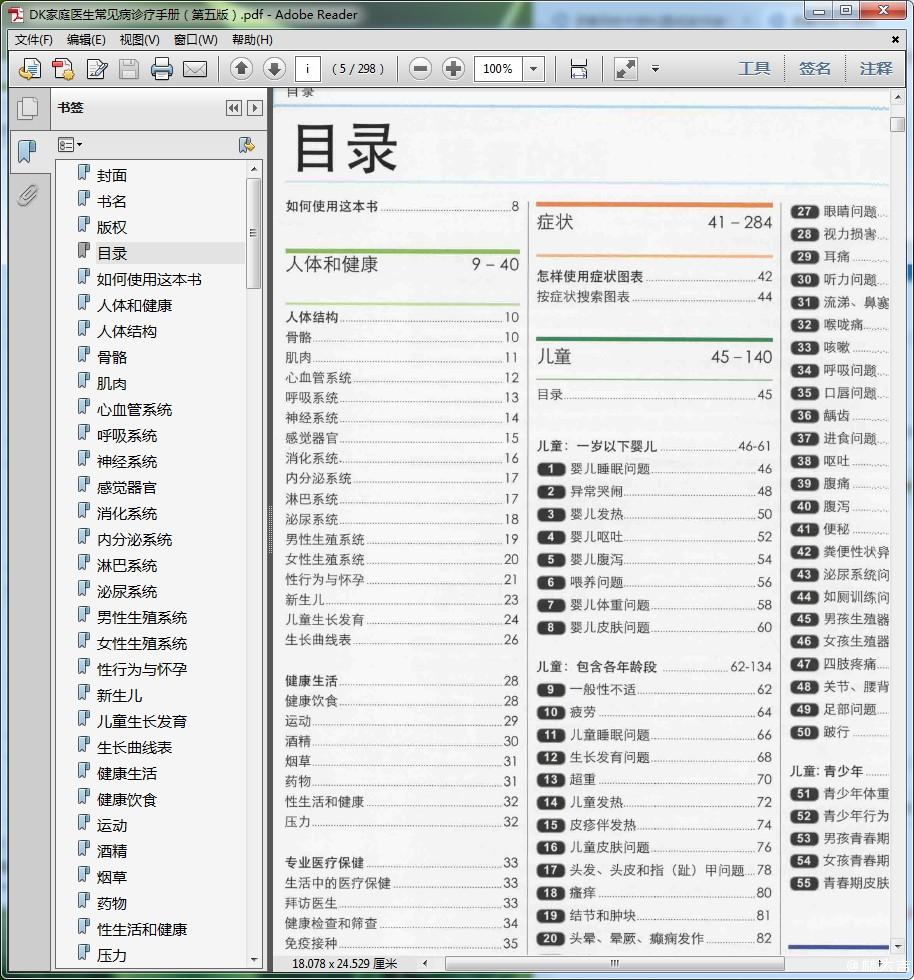Go to next page with down arrow
The image size is (914, 980).
point(274,69)
